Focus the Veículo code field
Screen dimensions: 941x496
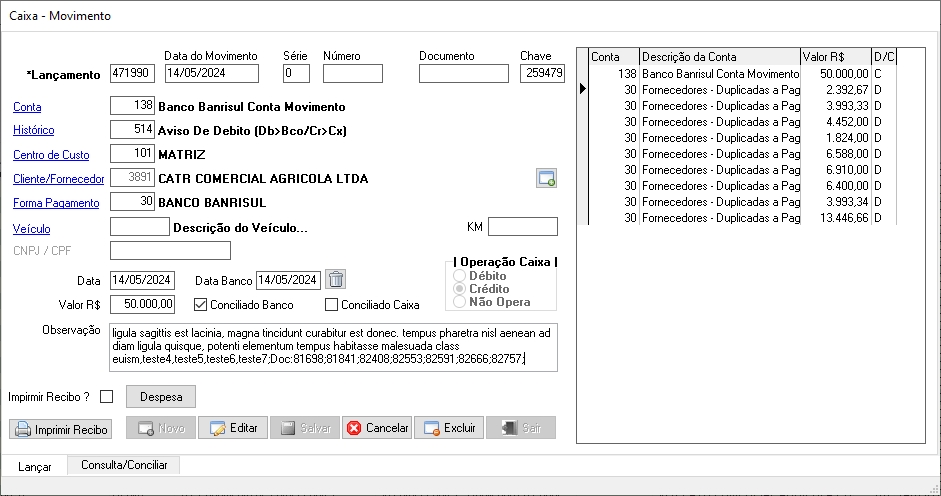[x=140, y=227]
